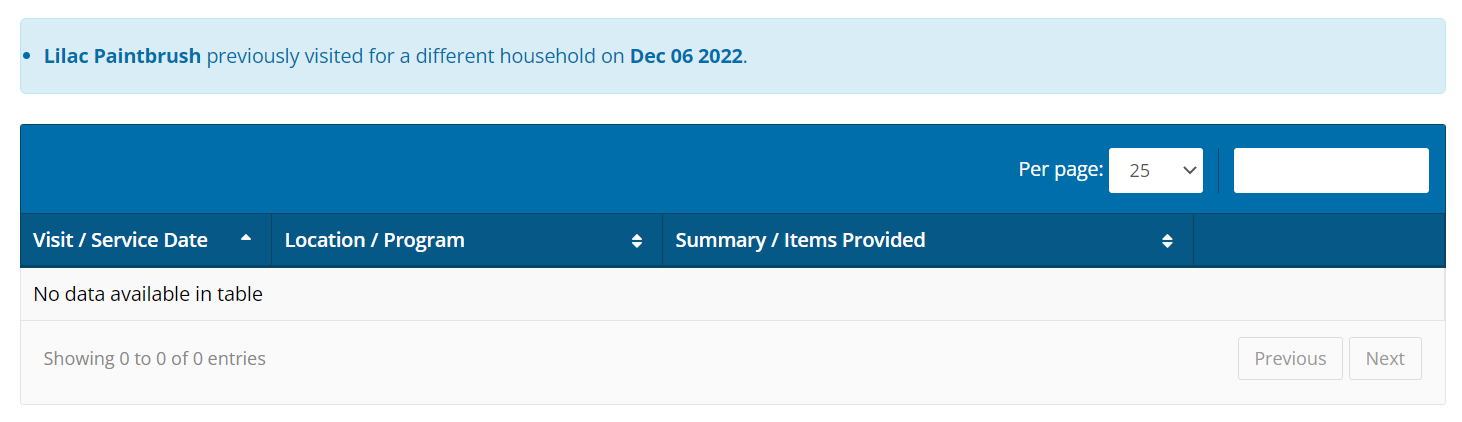Click the bullet point before Lilac Paintbrush
The width and height of the screenshot is (1462, 422).
click(x=27, y=57)
